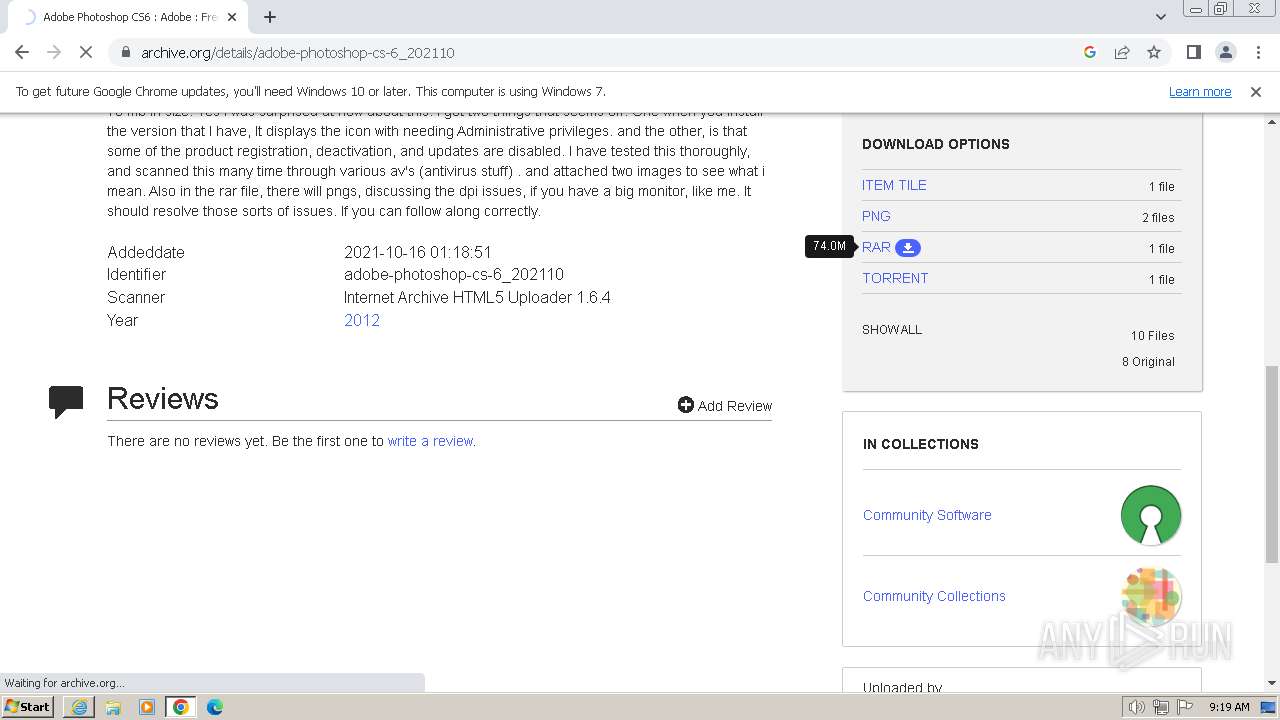Open media player from taskbar
The image size is (1280, 720).
pyautogui.click(x=147, y=707)
